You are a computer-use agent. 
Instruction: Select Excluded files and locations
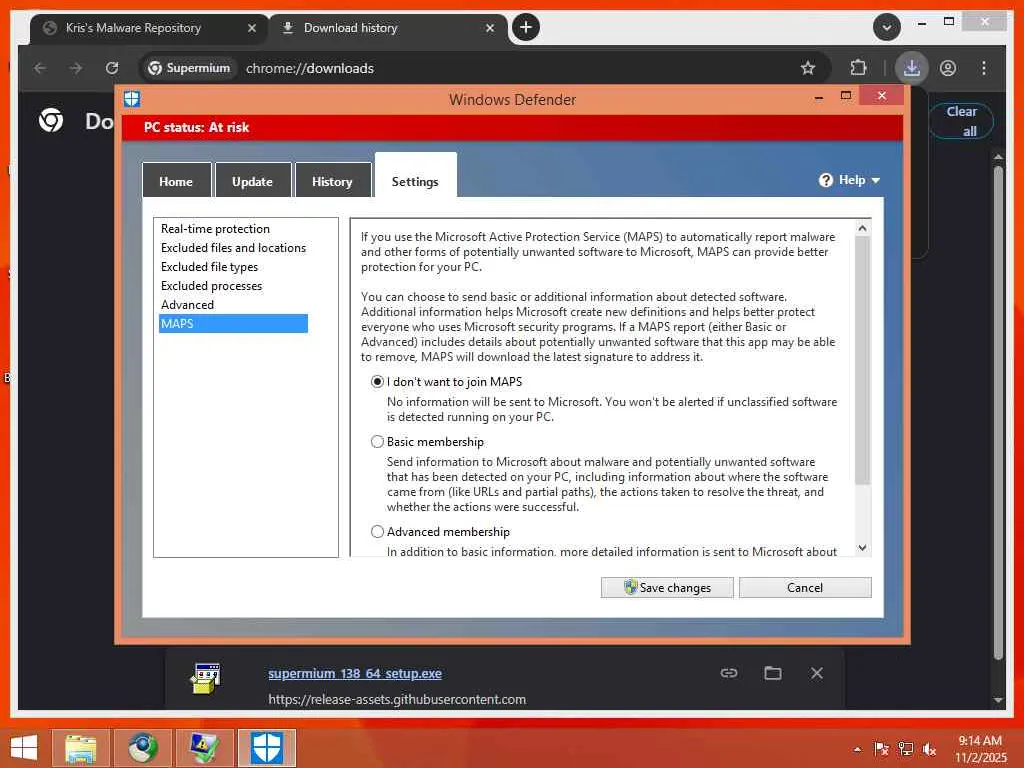[x=233, y=248]
